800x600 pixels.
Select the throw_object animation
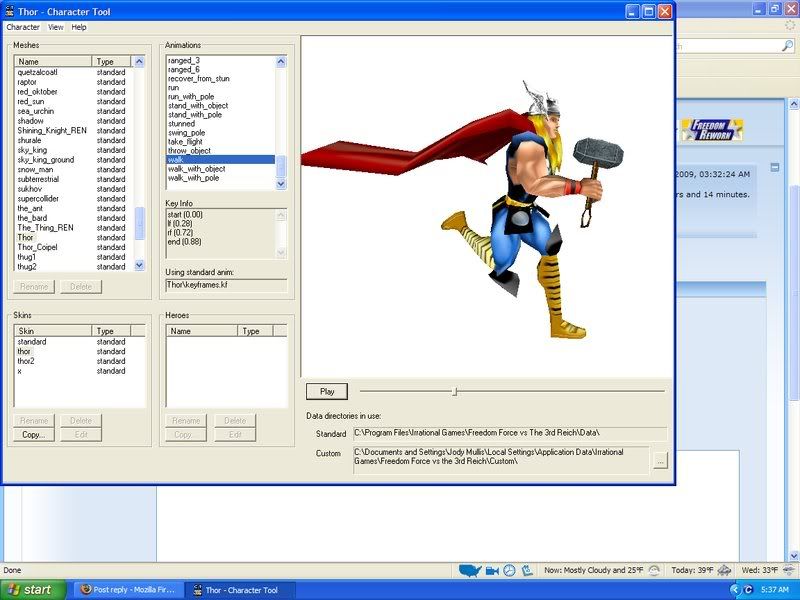pos(189,151)
